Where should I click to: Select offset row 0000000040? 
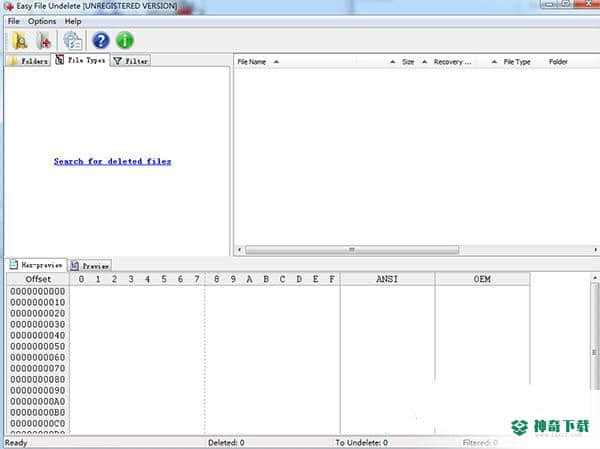click(x=38, y=335)
